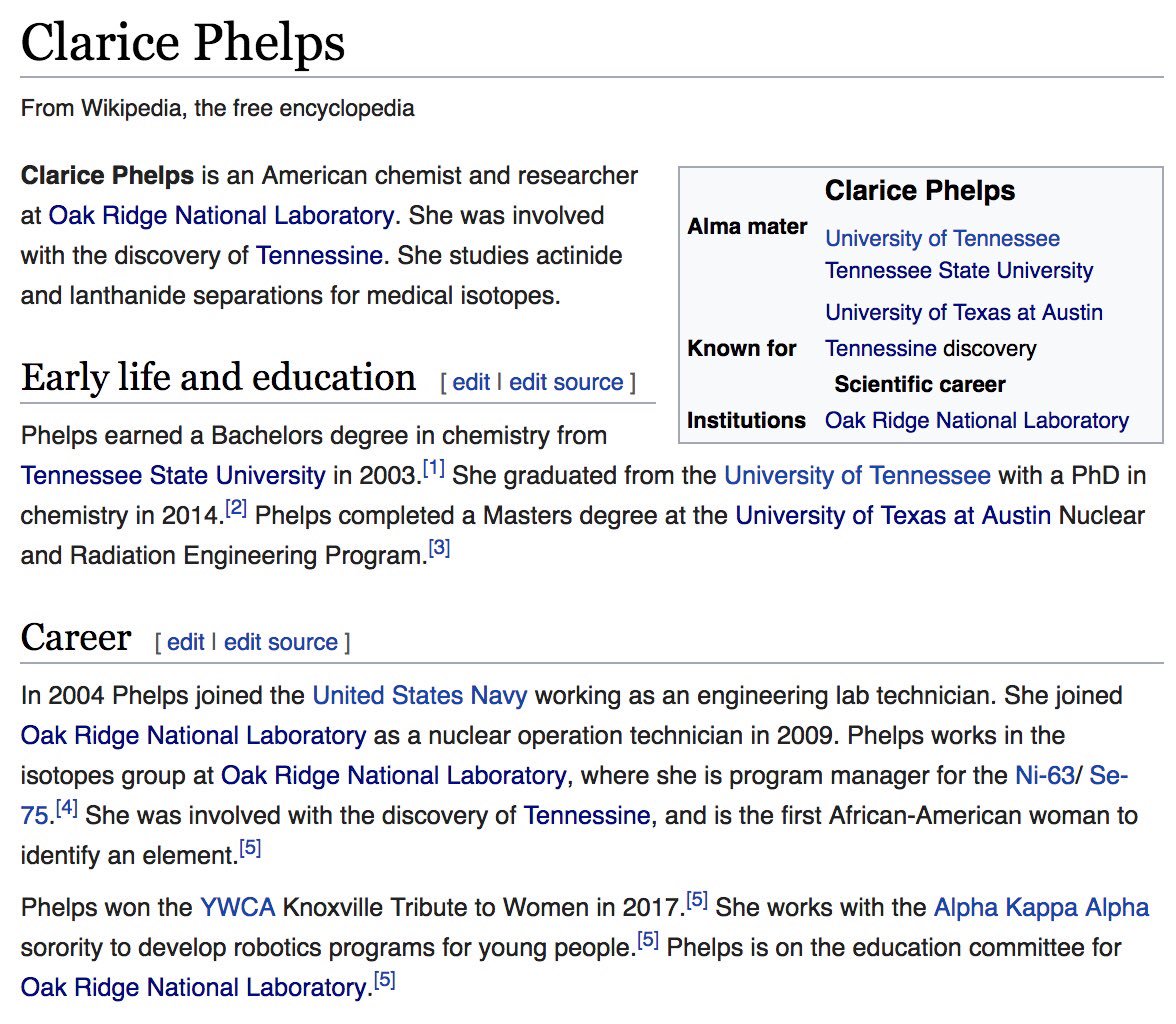Click 'From Wikipedia, the free encyclopedia' tagline

click(x=218, y=108)
